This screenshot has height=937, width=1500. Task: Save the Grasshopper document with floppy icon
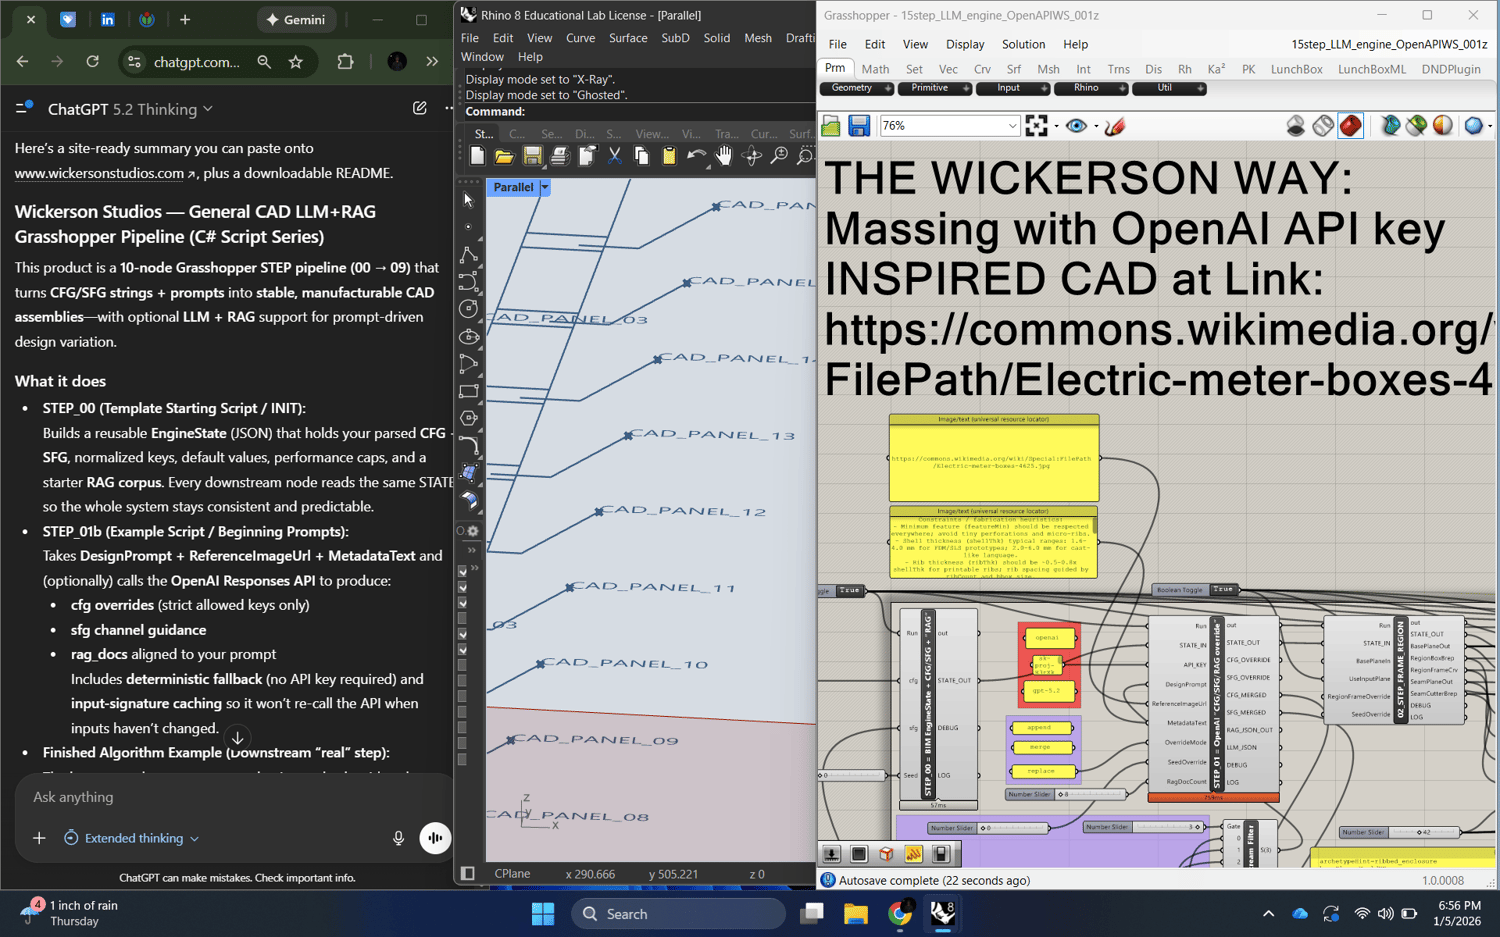point(859,126)
